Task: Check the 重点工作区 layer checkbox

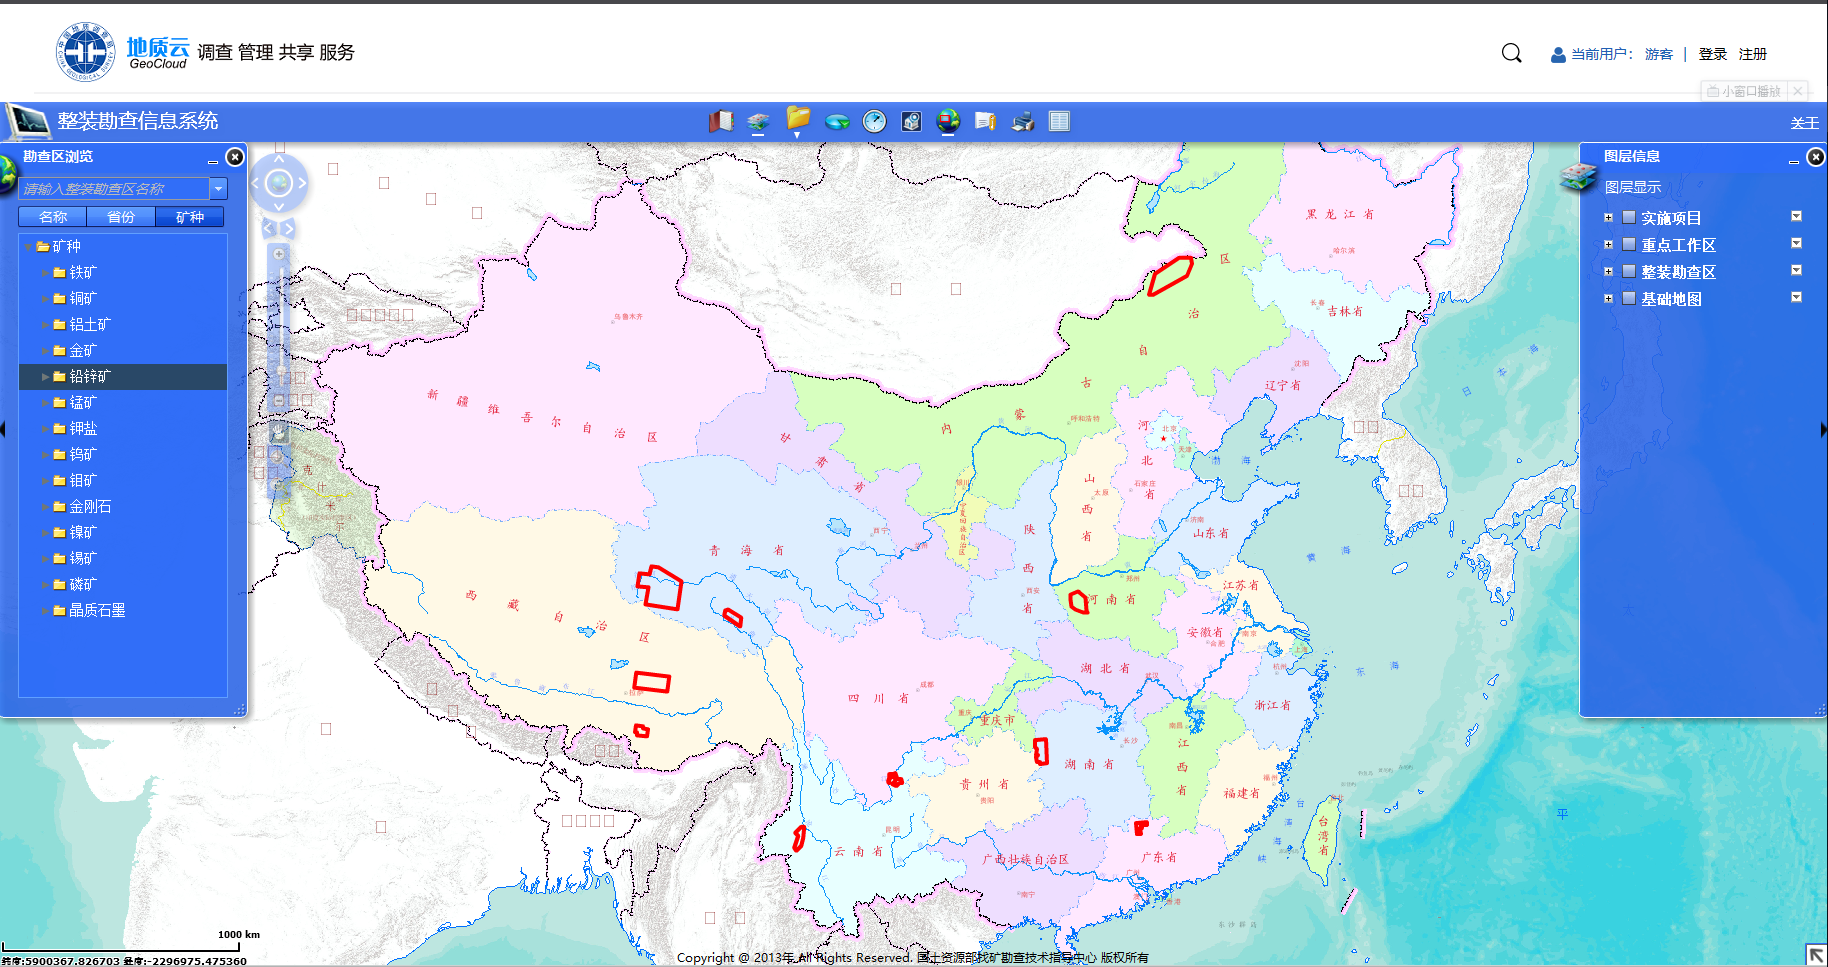Action: (1629, 244)
